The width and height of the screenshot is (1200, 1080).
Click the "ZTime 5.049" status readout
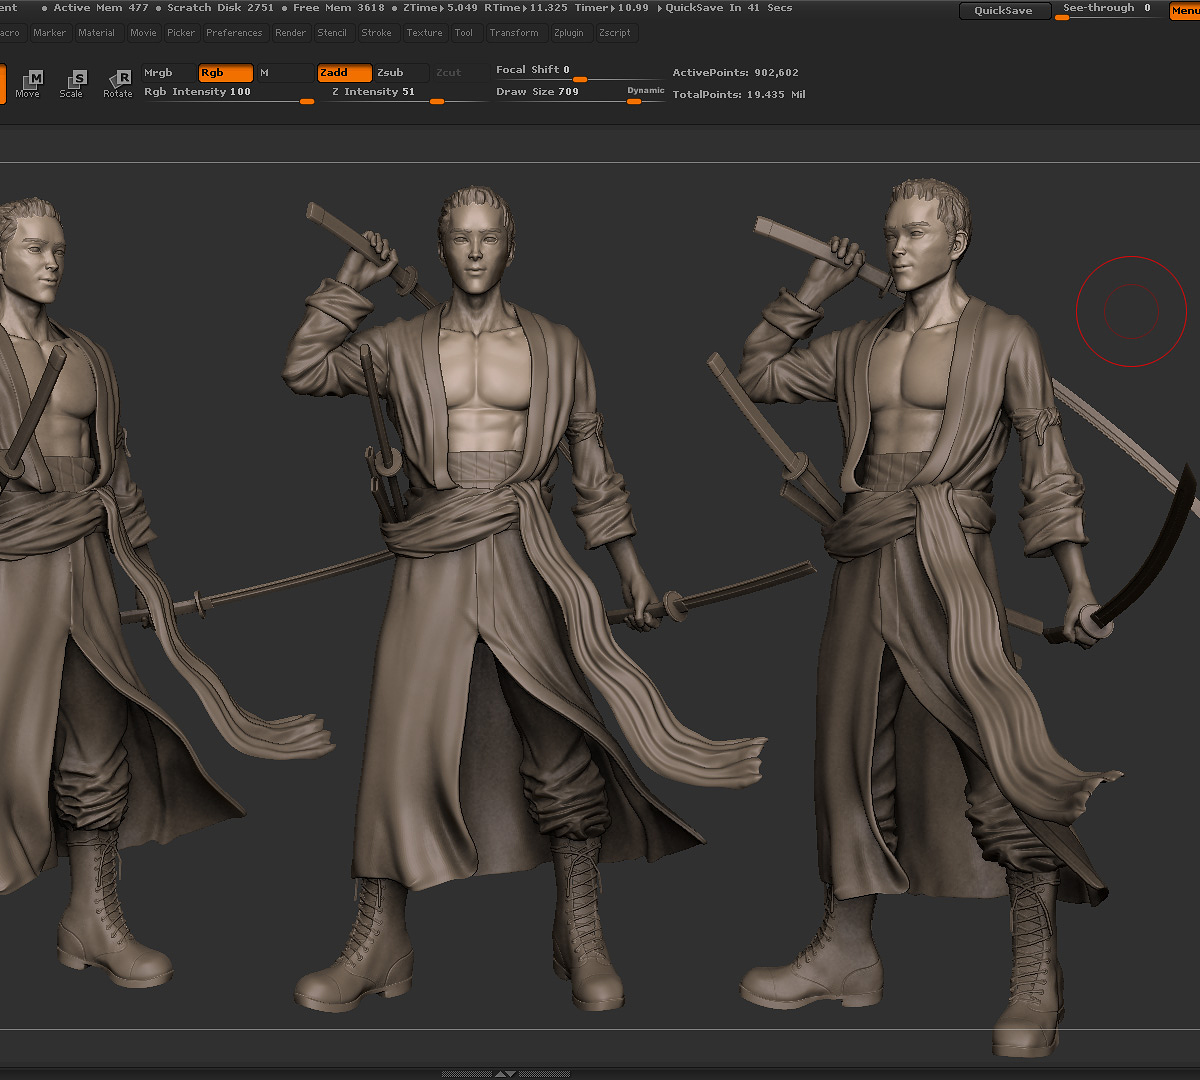(440, 8)
